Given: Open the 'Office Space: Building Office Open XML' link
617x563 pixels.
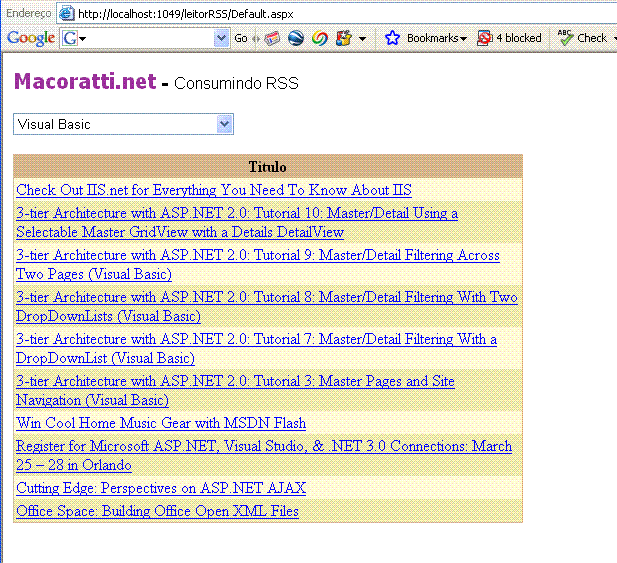Looking at the screenshot, I should 157,511.
